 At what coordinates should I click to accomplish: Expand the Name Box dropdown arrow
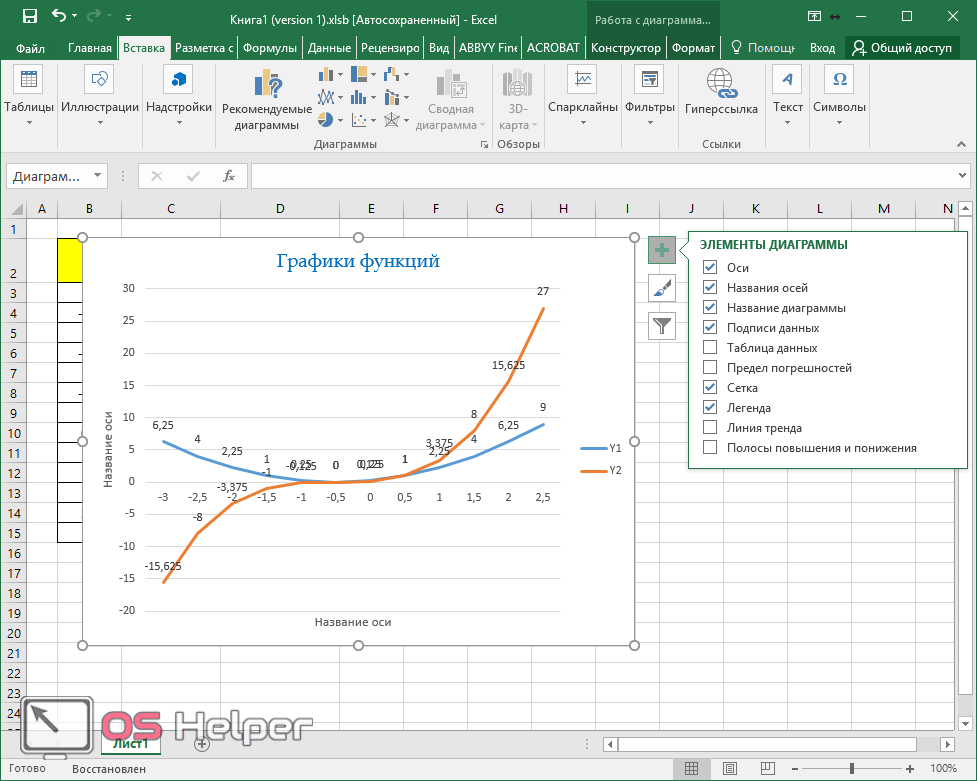[x=97, y=176]
